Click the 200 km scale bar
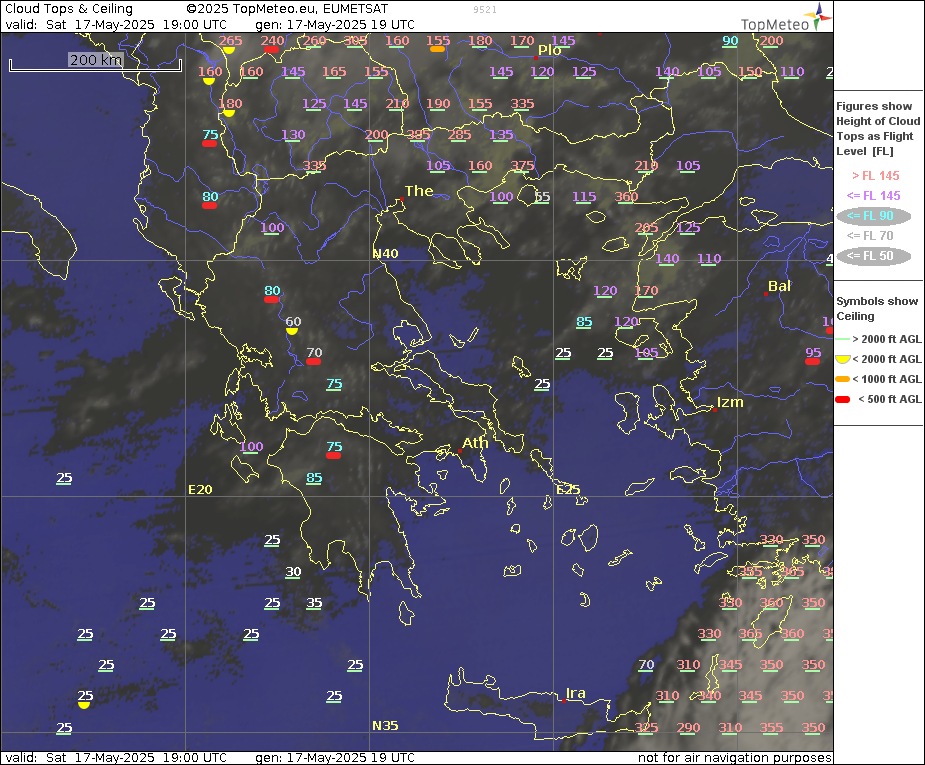This screenshot has height=765, width=925. 95,65
